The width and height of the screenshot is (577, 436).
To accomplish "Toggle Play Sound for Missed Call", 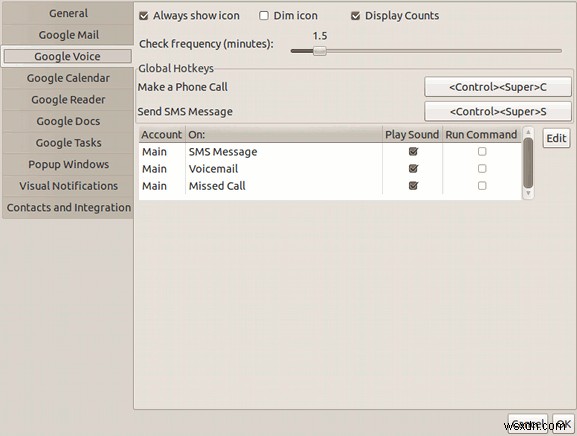I will (x=413, y=185).
